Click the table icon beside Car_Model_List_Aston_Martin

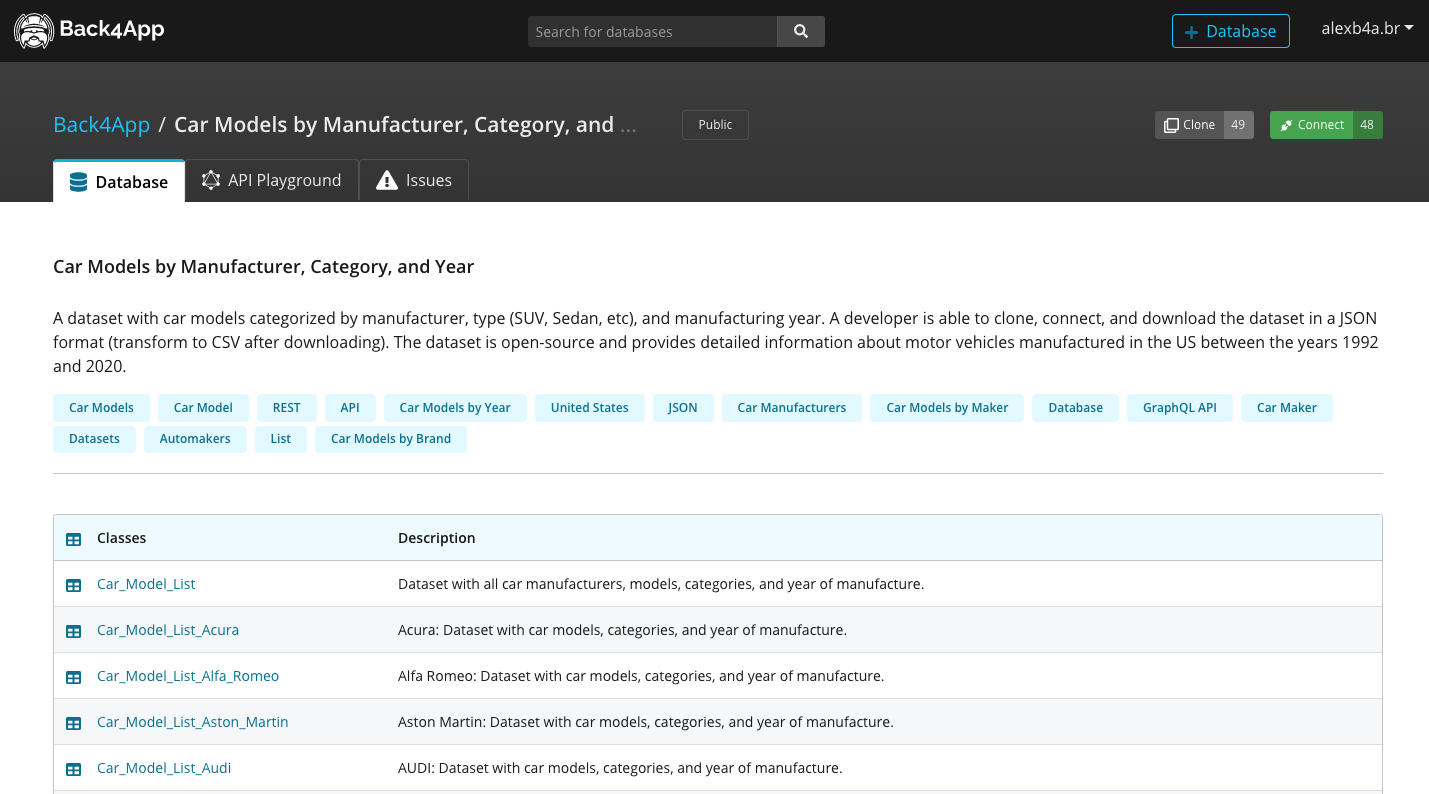pos(73,723)
